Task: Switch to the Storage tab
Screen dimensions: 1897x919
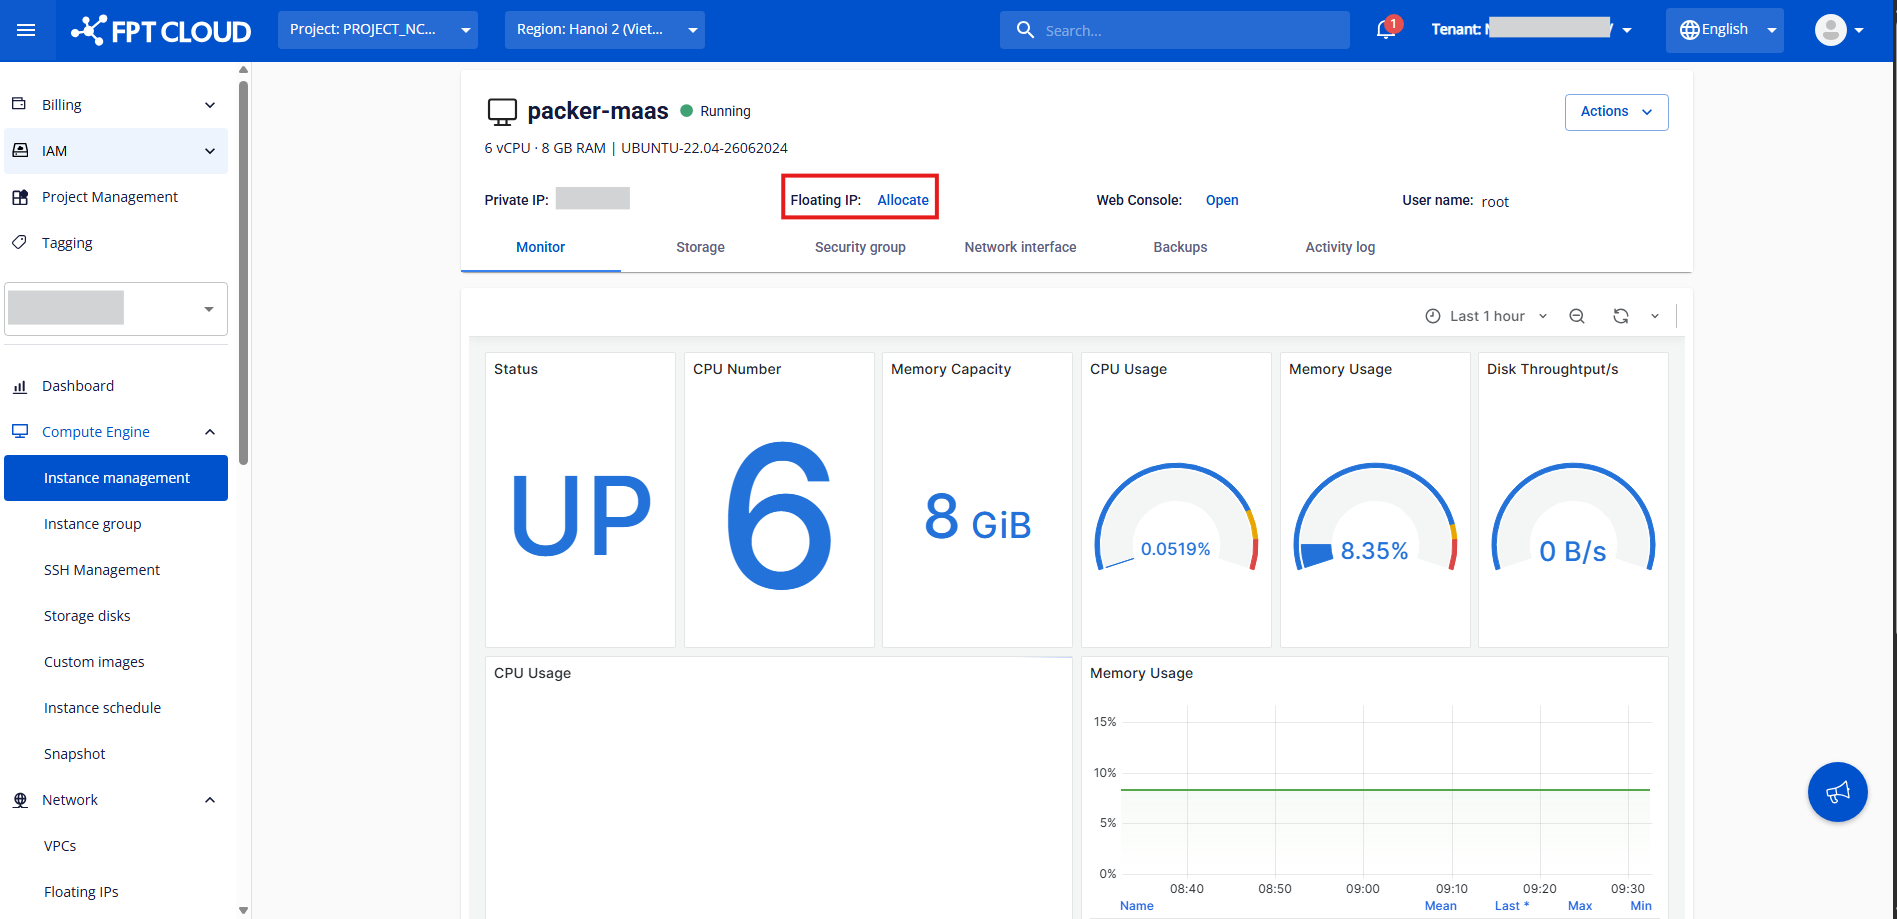Action: tap(700, 247)
